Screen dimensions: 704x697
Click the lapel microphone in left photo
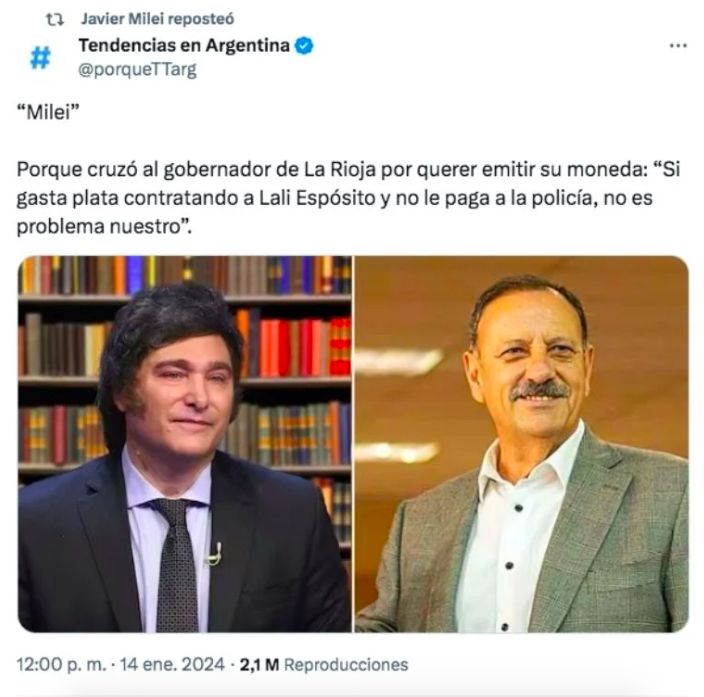click(x=214, y=551)
